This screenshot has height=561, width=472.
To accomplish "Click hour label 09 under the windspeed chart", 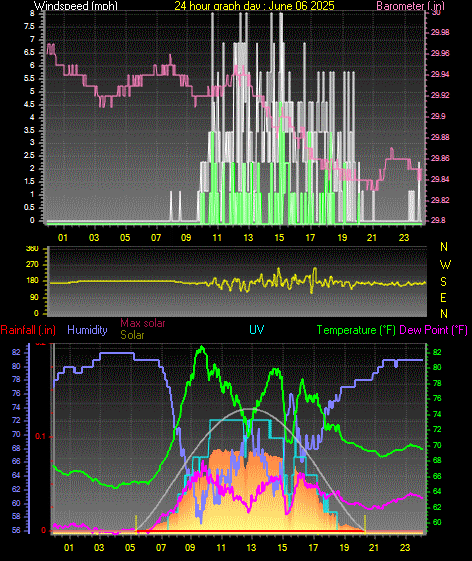I will click(x=186, y=238).
